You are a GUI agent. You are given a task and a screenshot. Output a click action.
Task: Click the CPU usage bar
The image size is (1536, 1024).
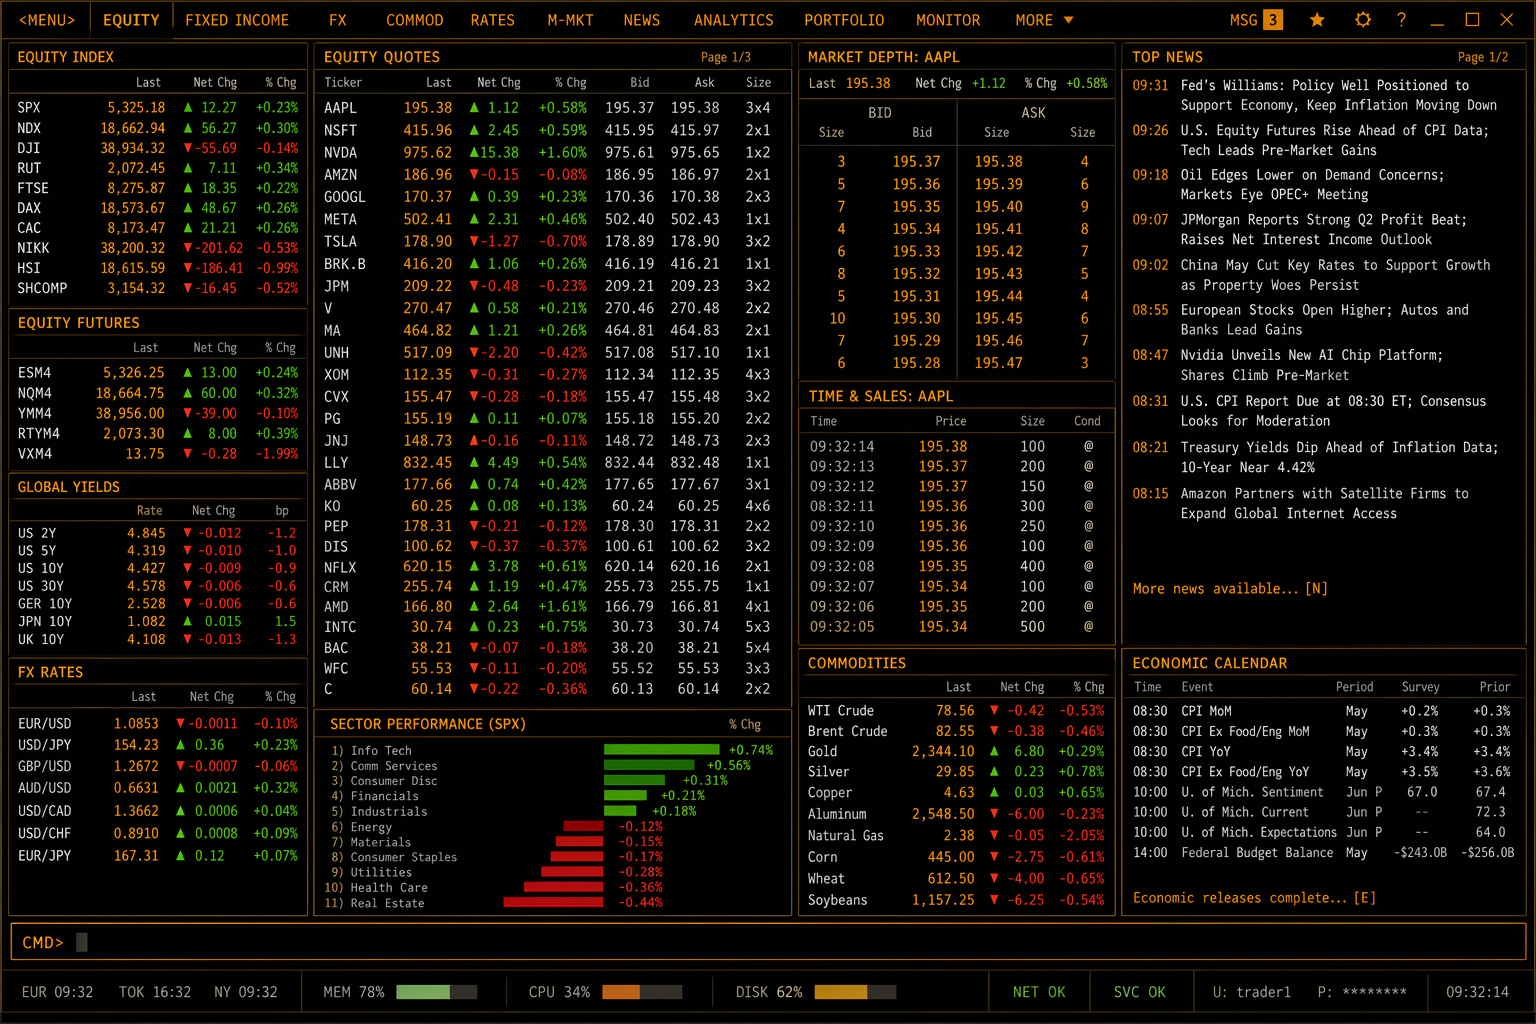pyautogui.click(x=640, y=992)
